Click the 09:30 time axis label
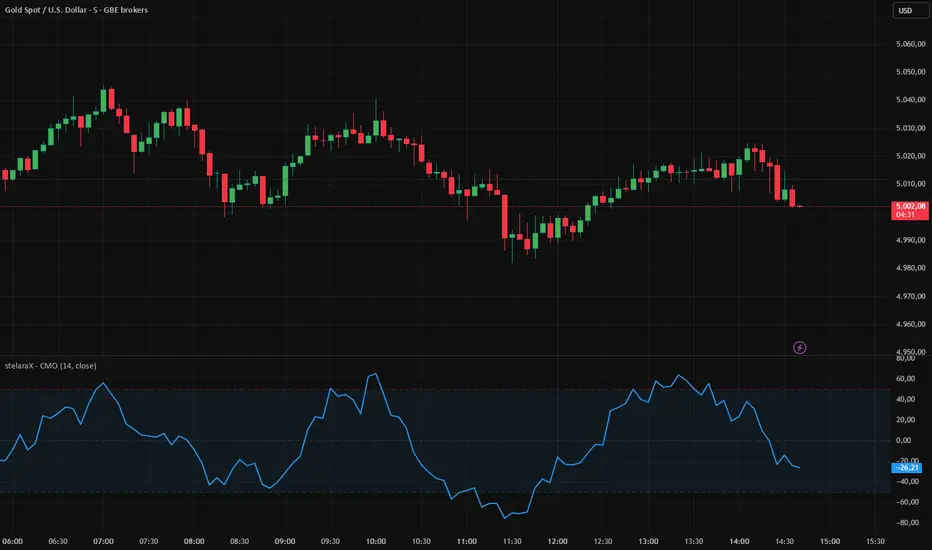 pos(330,541)
